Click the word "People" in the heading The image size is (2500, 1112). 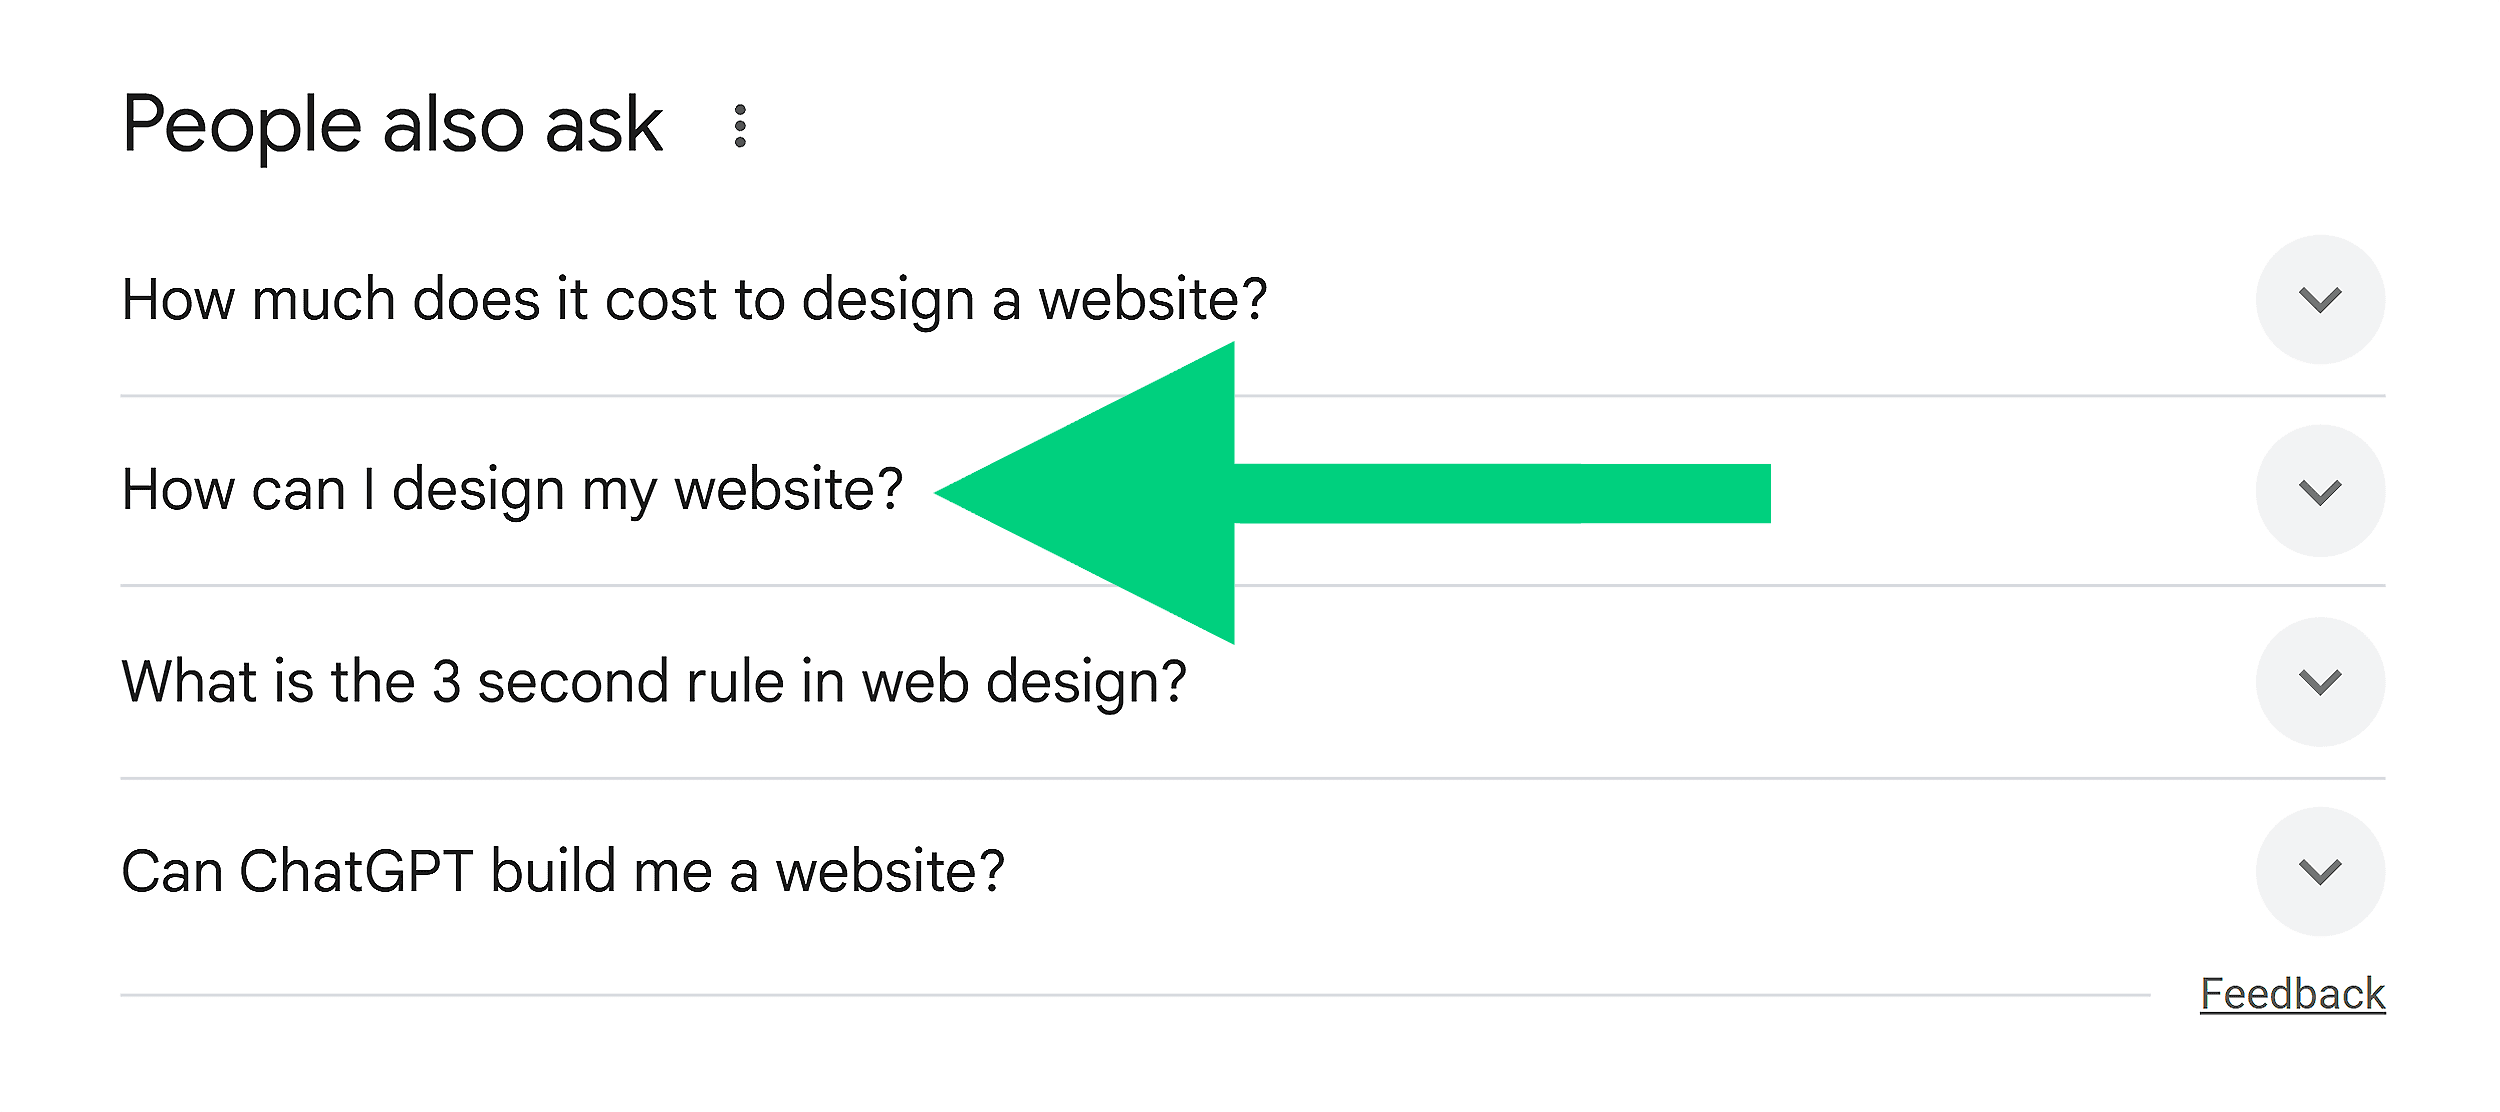(x=241, y=125)
